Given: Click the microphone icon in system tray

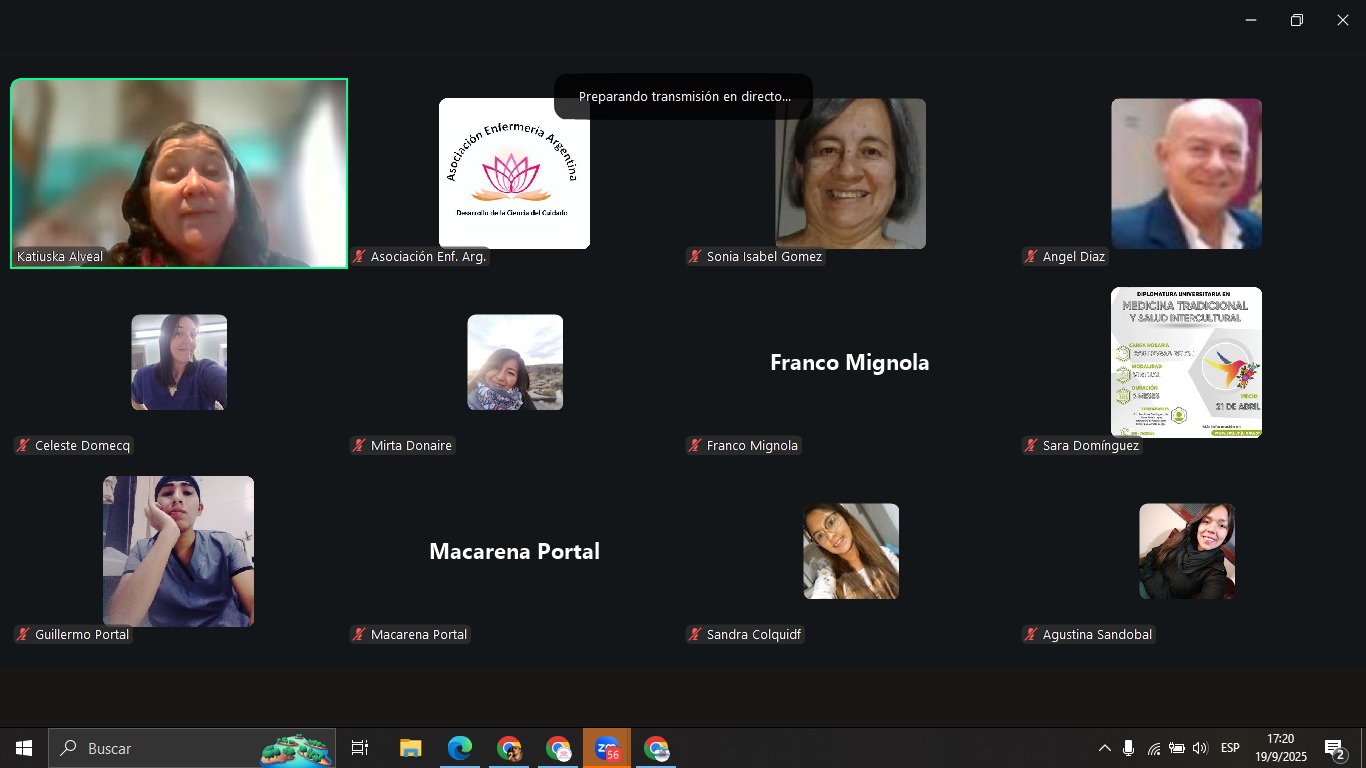Looking at the screenshot, I should point(1128,748).
